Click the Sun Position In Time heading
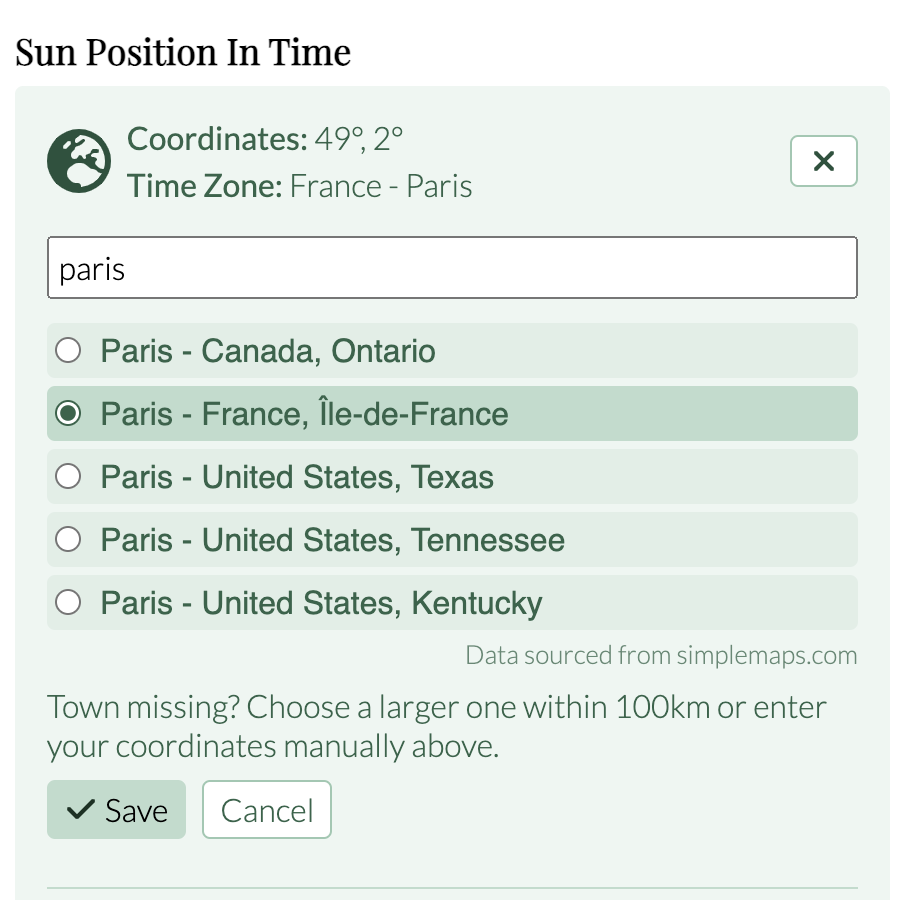 [x=183, y=52]
